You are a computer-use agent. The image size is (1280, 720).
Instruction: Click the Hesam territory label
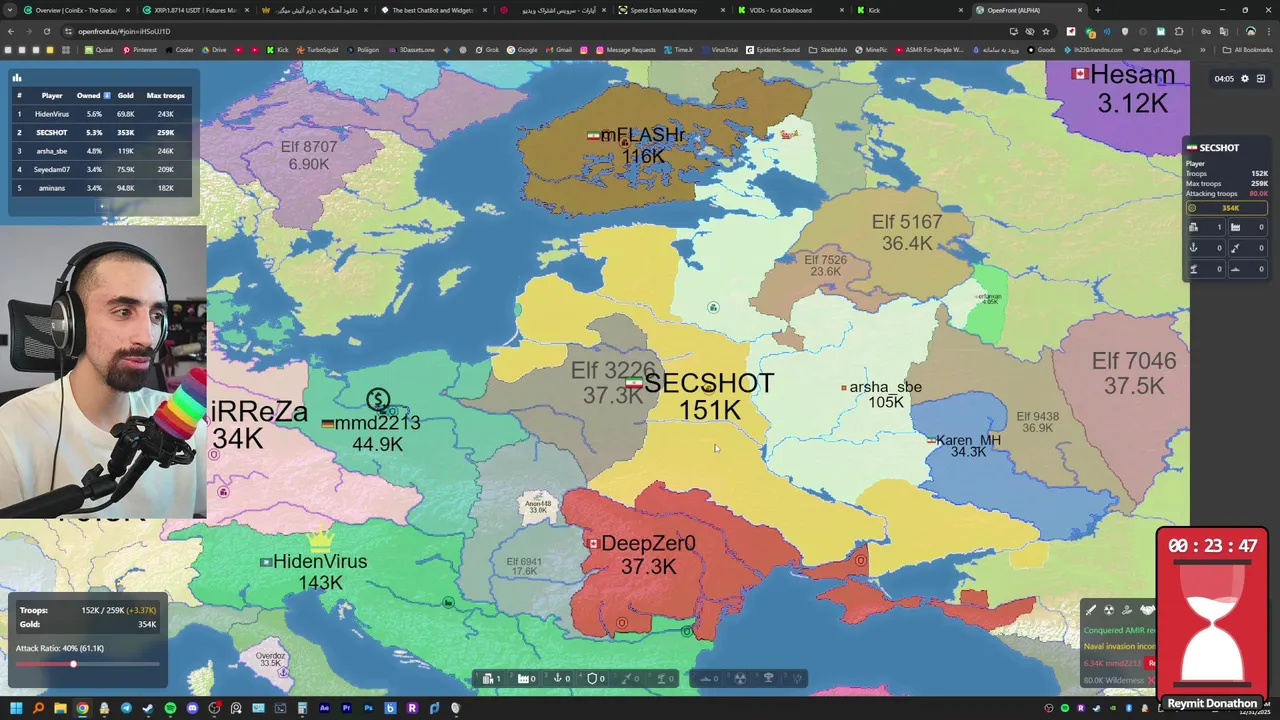tap(1124, 88)
